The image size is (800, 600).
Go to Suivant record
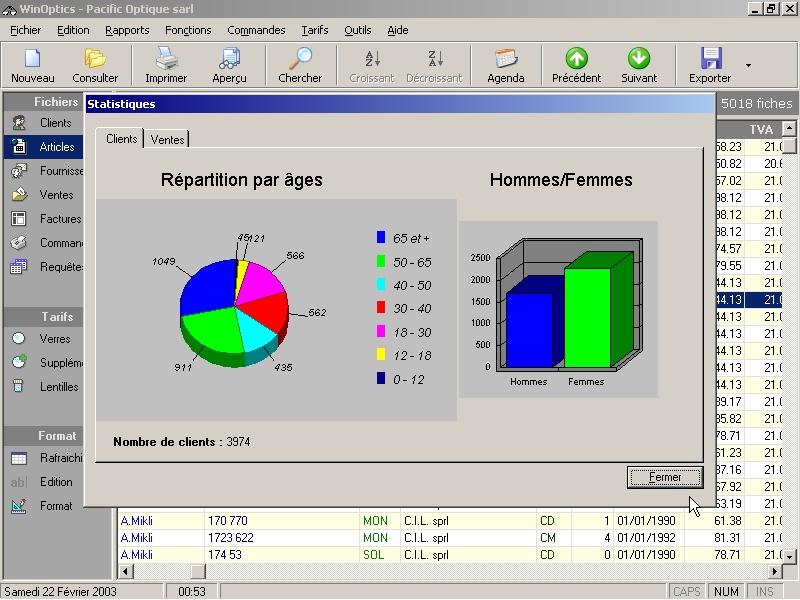[639, 59]
